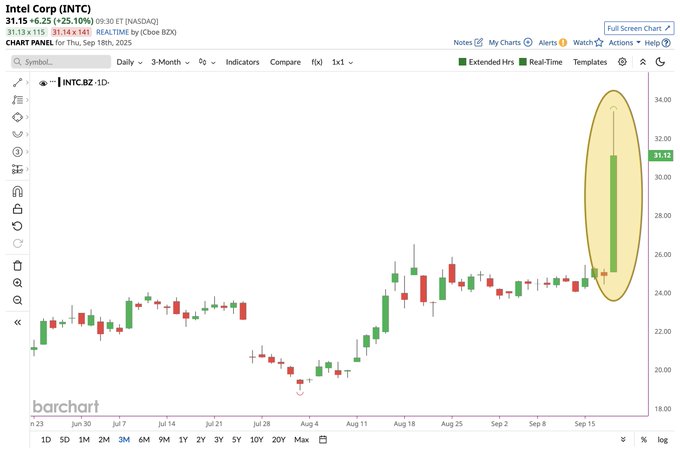The image size is (680, 451).
Task: Select the 5D range tab
Action: pos(64,439)
